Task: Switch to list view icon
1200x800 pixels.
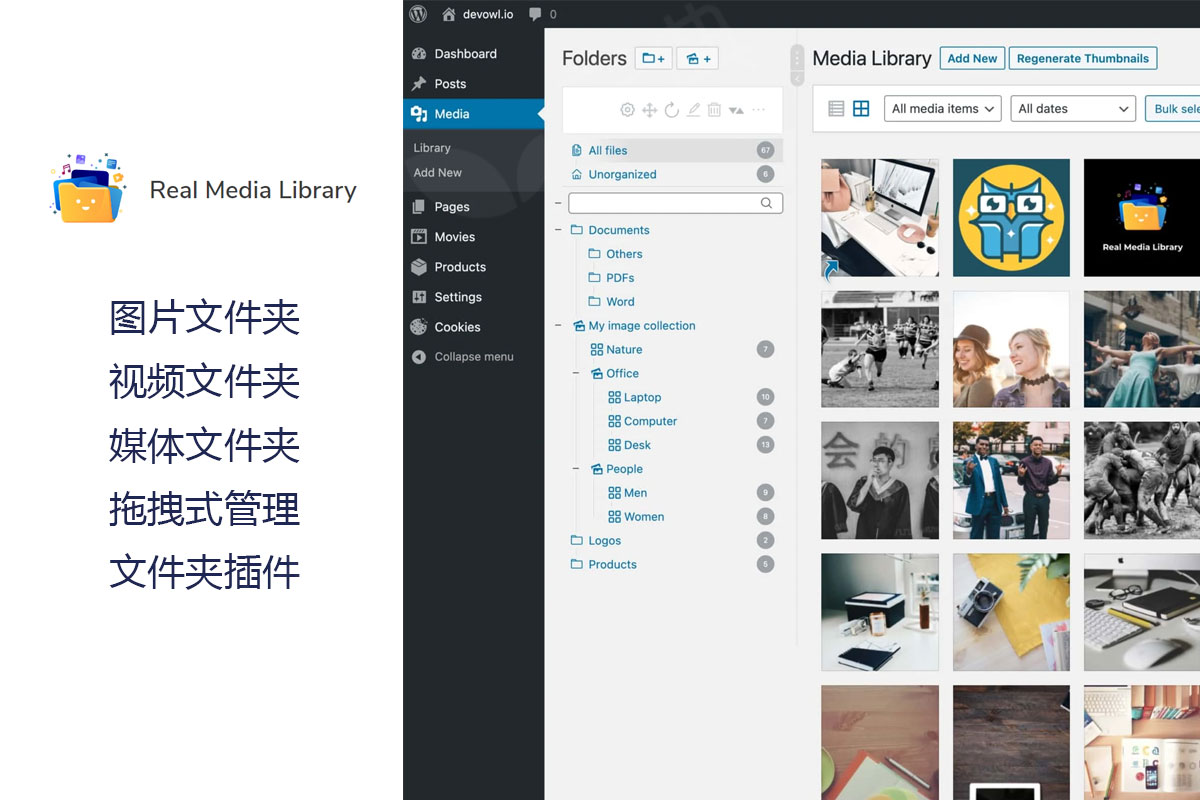Action: pos(837,109)
